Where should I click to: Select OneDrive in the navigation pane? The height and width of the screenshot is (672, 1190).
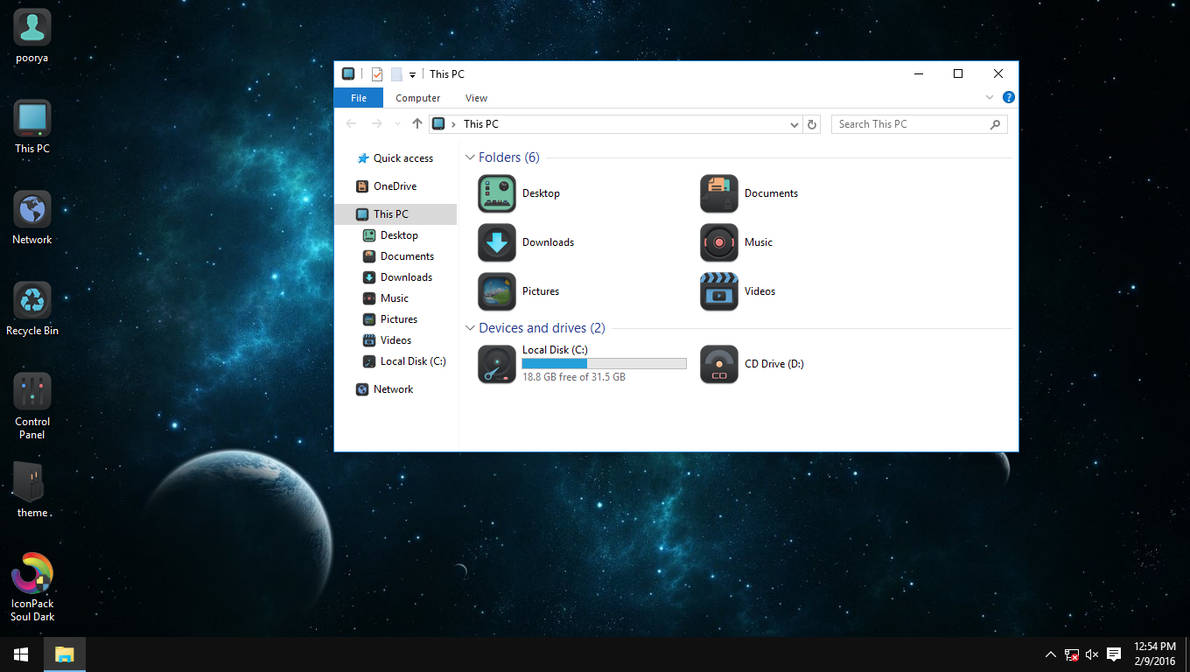click(x=395, y=186)
